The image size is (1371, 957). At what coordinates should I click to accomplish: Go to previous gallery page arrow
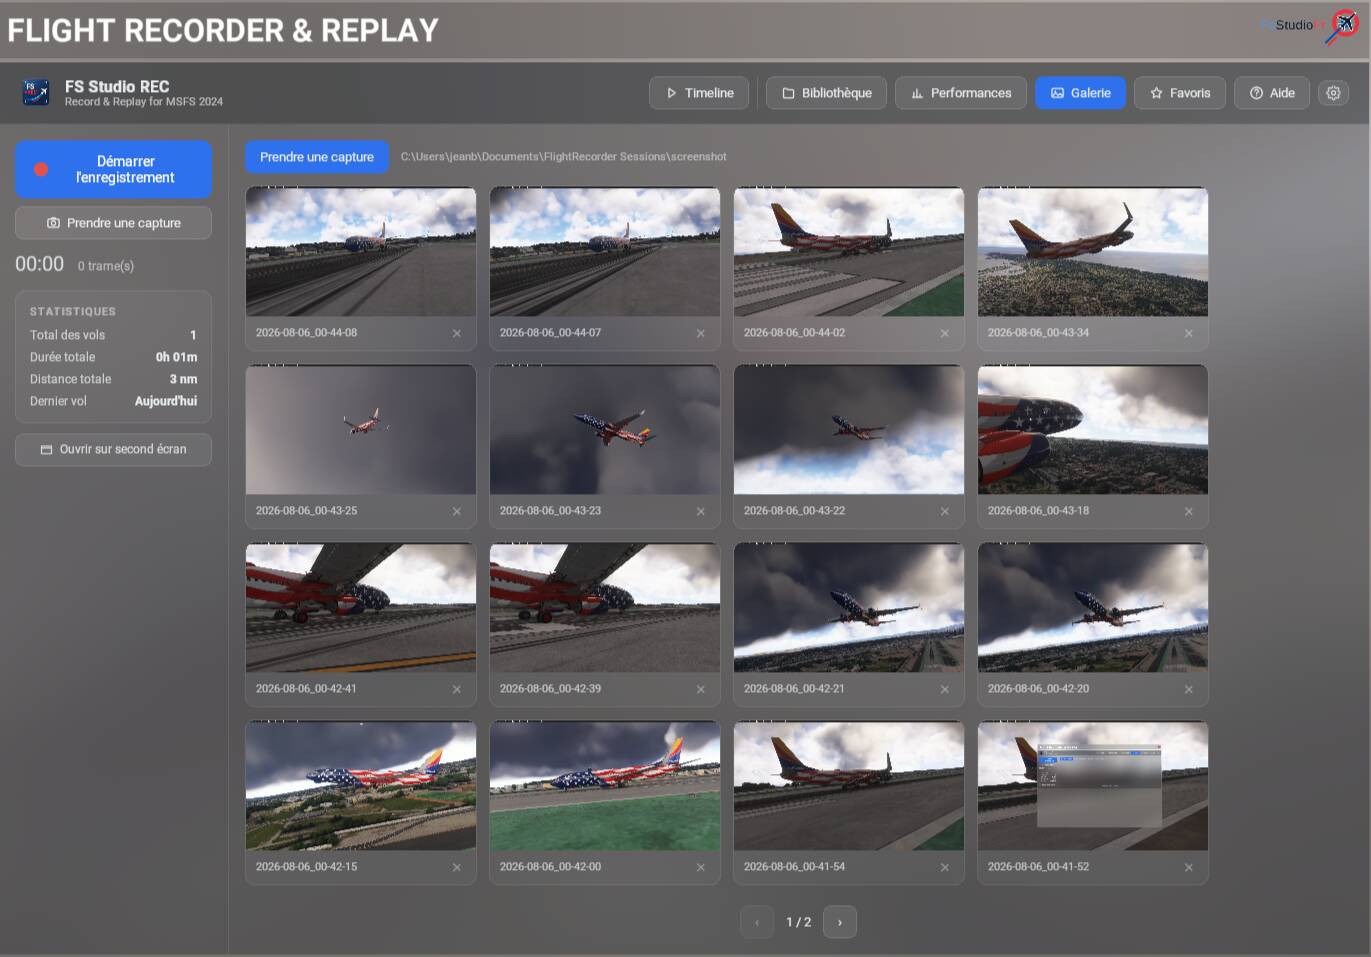click(757, 922)
